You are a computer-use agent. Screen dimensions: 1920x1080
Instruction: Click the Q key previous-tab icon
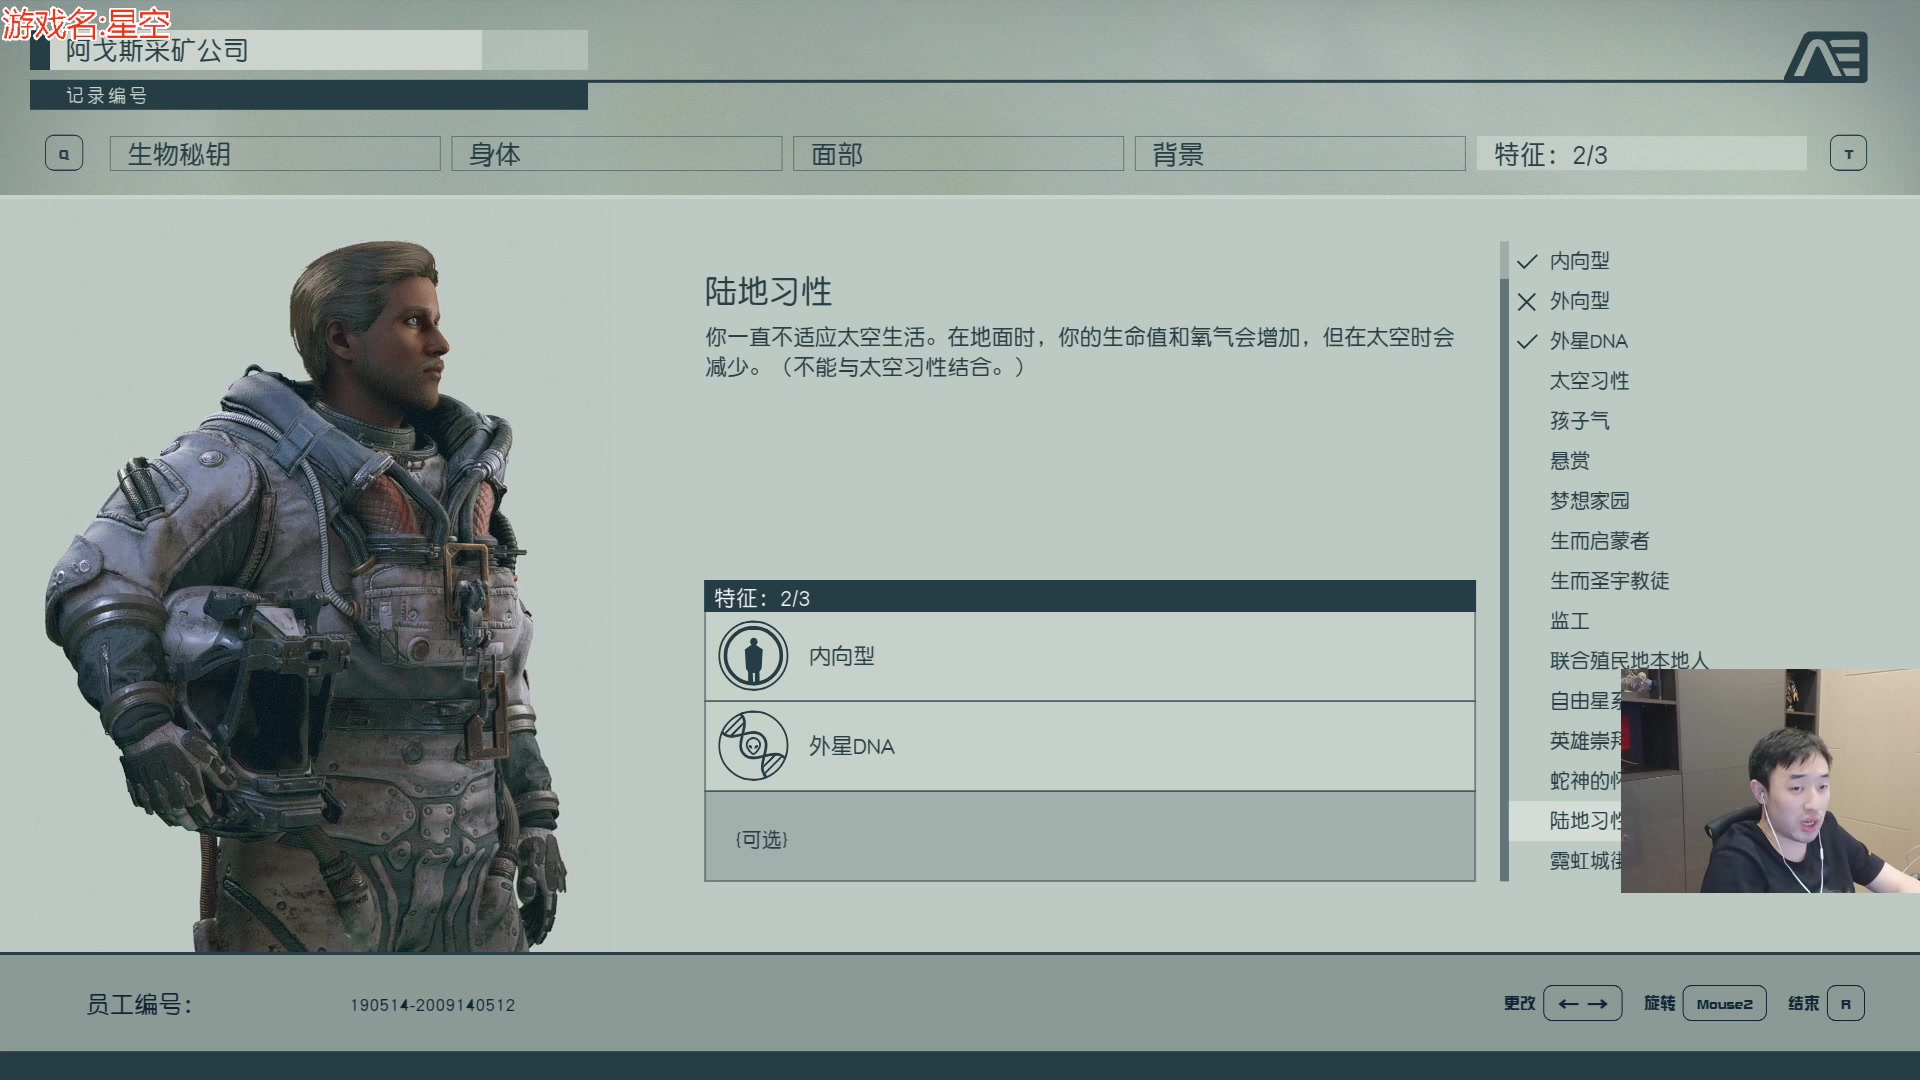(x=64, y=154)
